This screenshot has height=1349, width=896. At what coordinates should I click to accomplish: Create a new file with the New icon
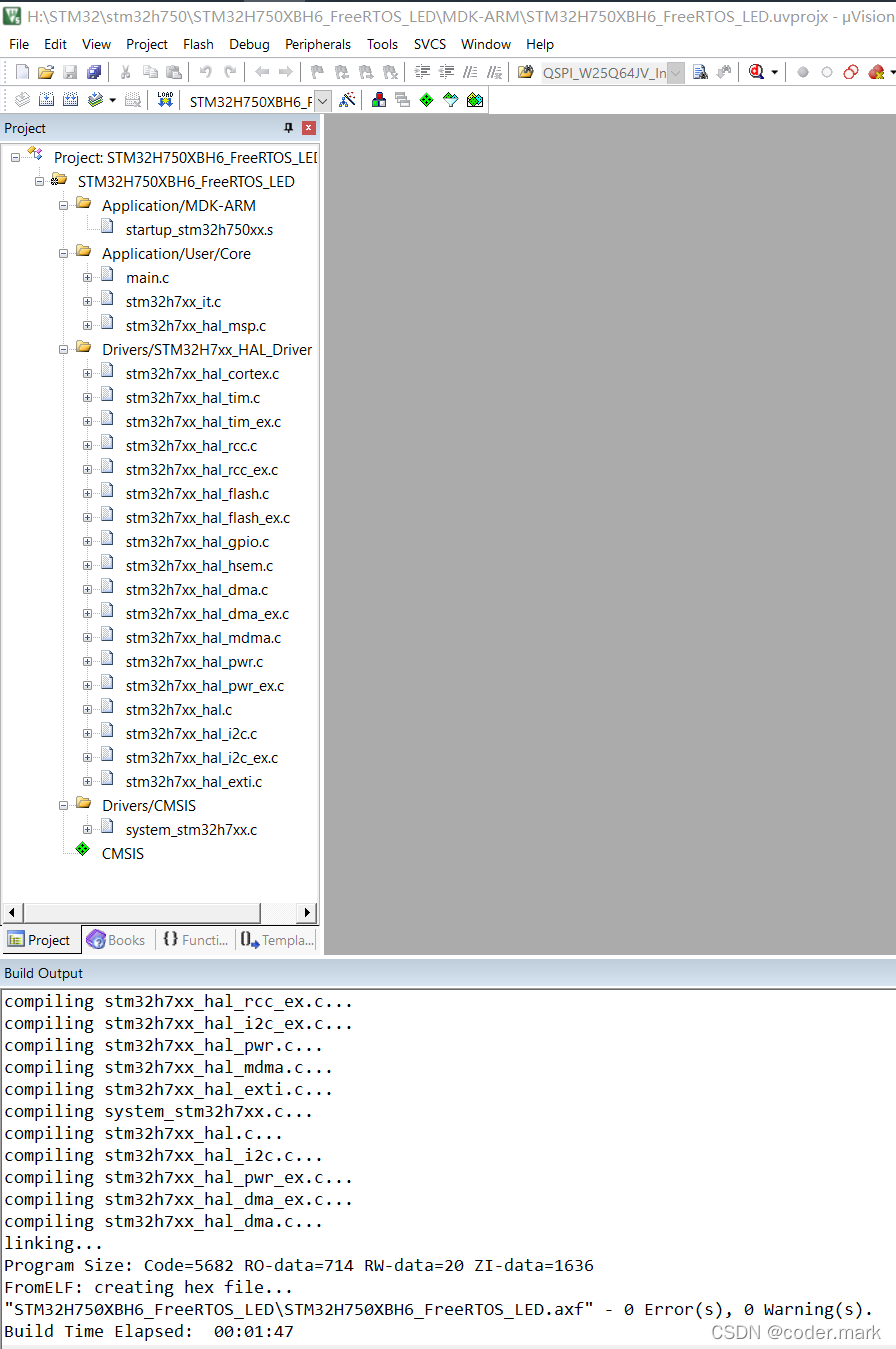[x=22, y=72]
